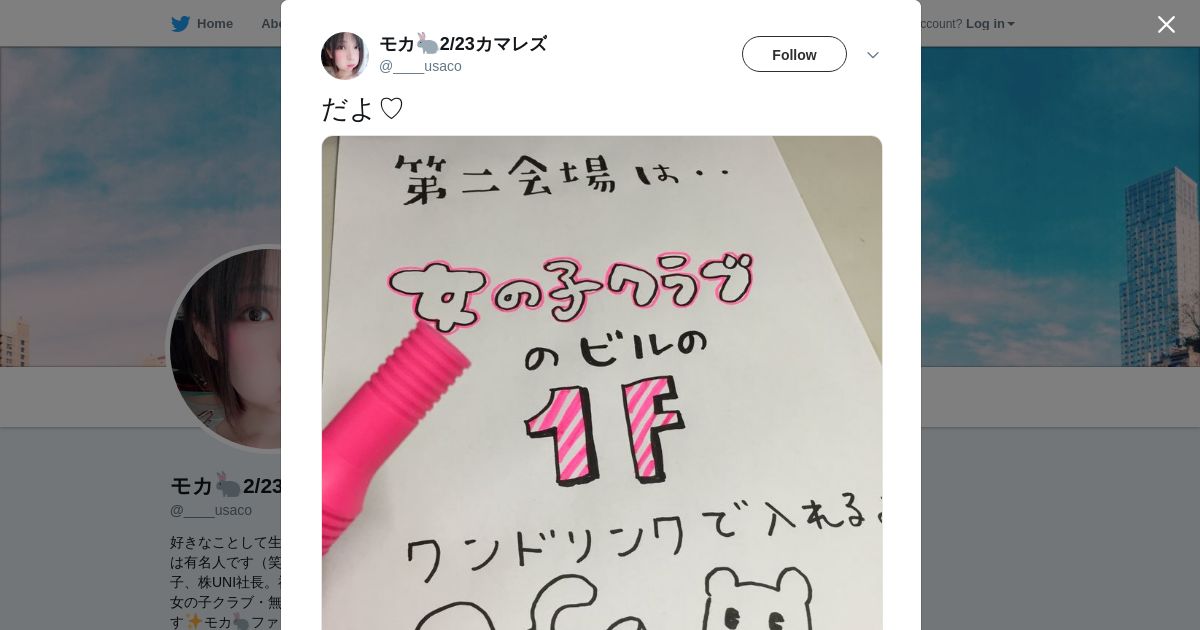This screenshot has width=1200, height=630.
Task: Go to the Home menu item
Action: (x=214, y=24)
